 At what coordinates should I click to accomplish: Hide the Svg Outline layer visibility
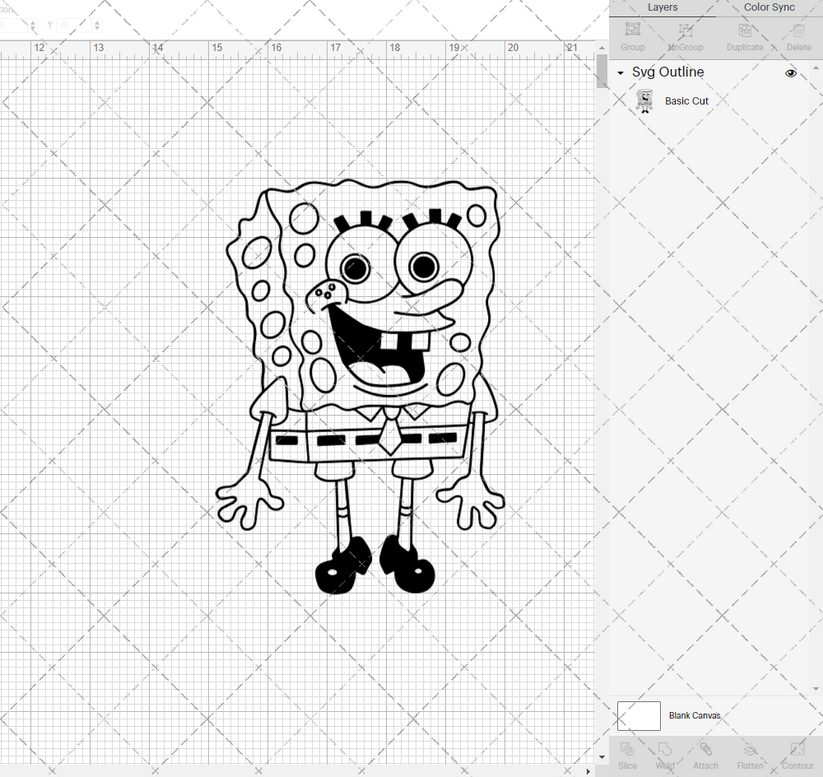coord(791,72)
